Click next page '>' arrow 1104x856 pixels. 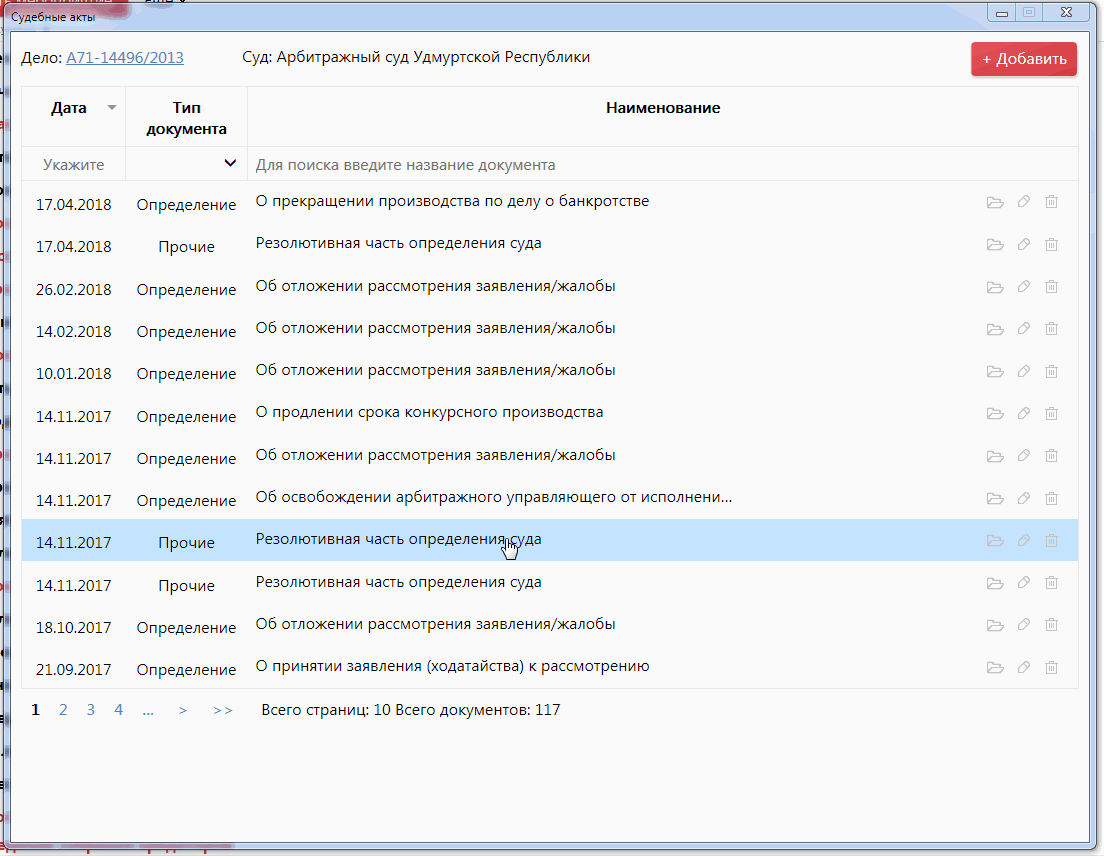pos(182,710)
